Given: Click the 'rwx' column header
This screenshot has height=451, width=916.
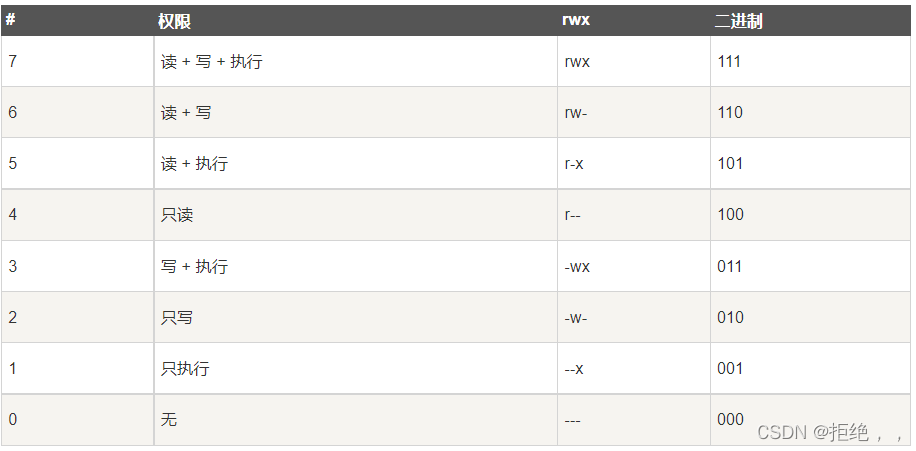Looking at the screenshot, I should click(575, 21).
